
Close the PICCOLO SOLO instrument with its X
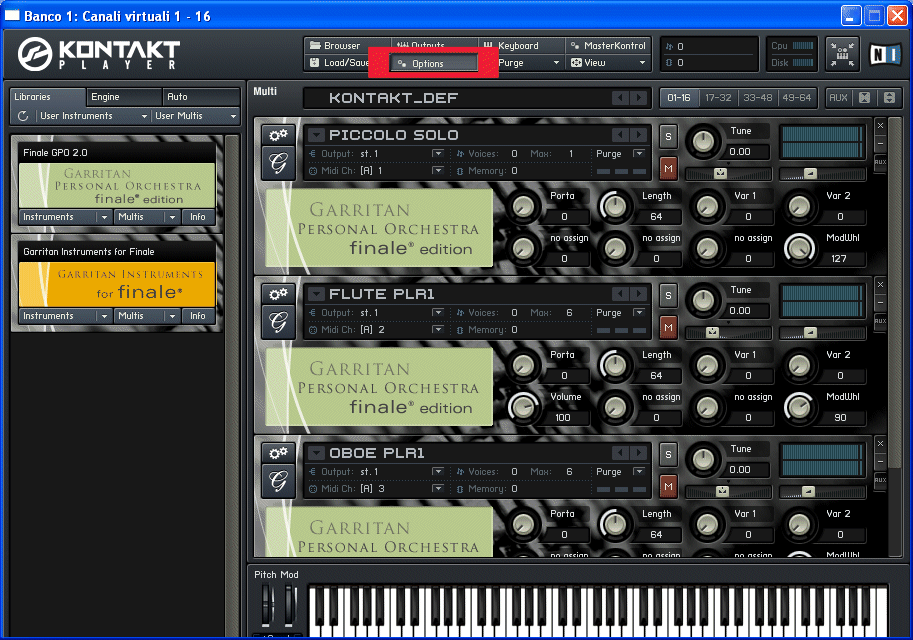880,126
